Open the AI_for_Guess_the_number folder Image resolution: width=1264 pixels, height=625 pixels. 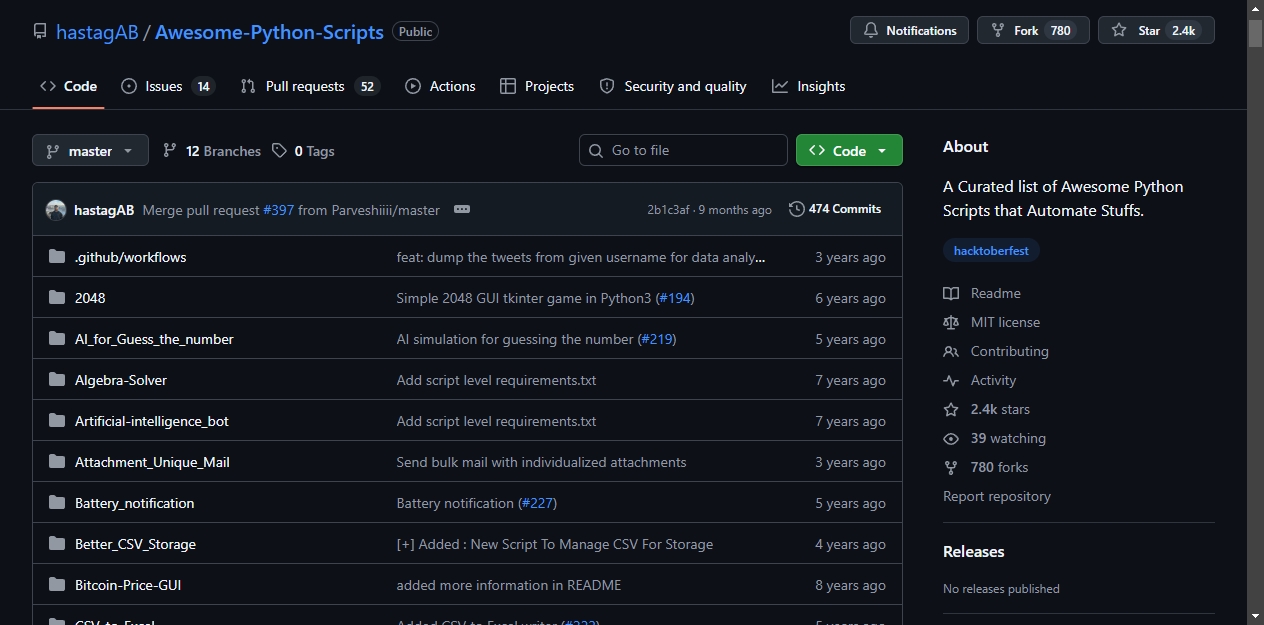point(154,339)
